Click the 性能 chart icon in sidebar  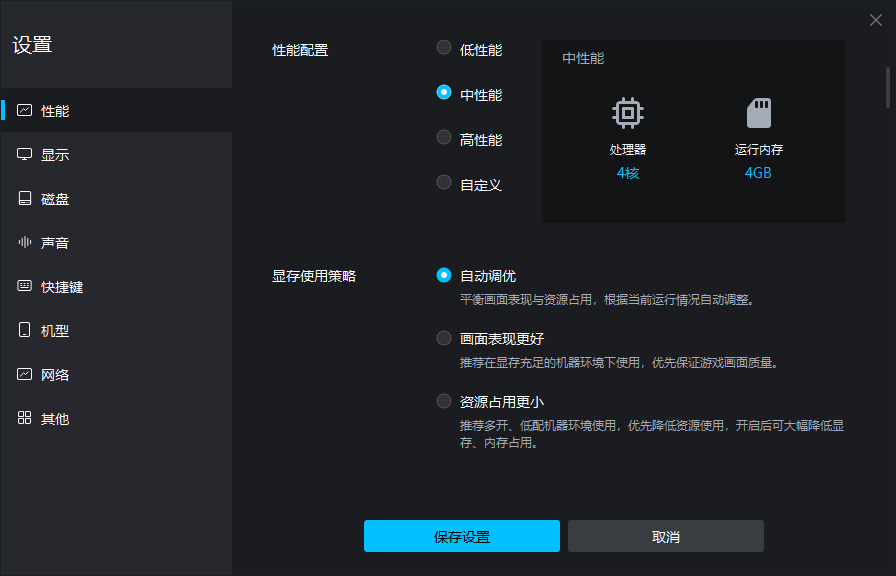click(25, 110)
